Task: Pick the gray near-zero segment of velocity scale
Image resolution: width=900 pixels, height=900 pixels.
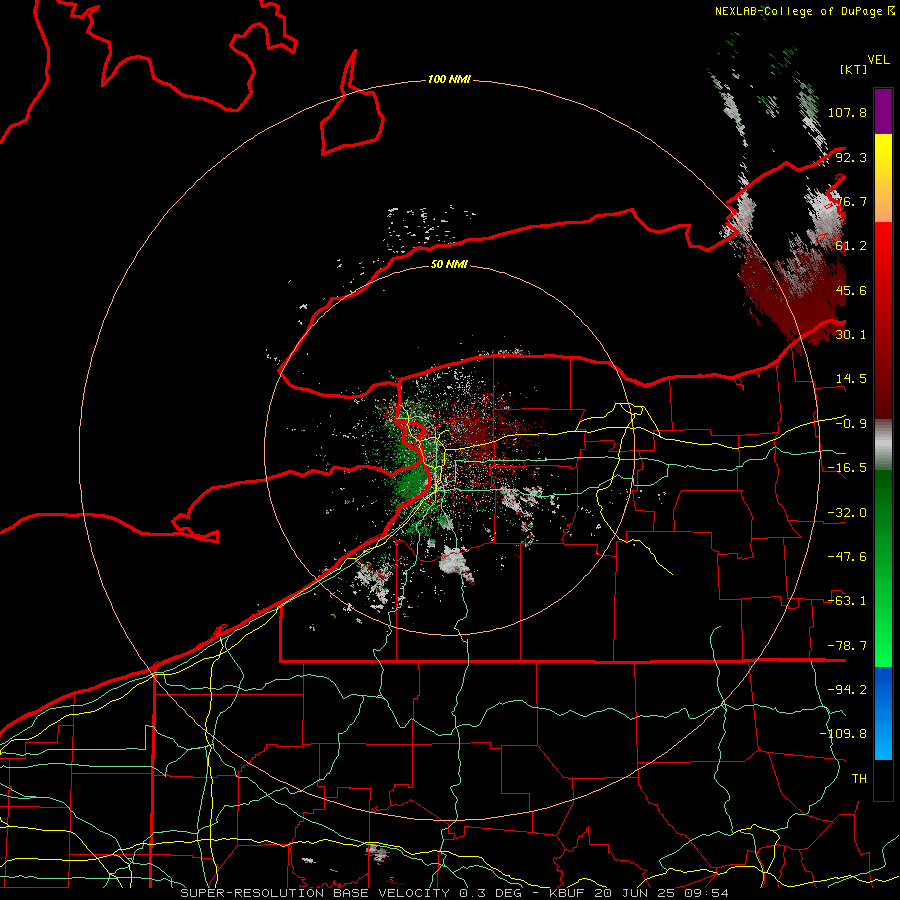Action: (x=883, y=445)
